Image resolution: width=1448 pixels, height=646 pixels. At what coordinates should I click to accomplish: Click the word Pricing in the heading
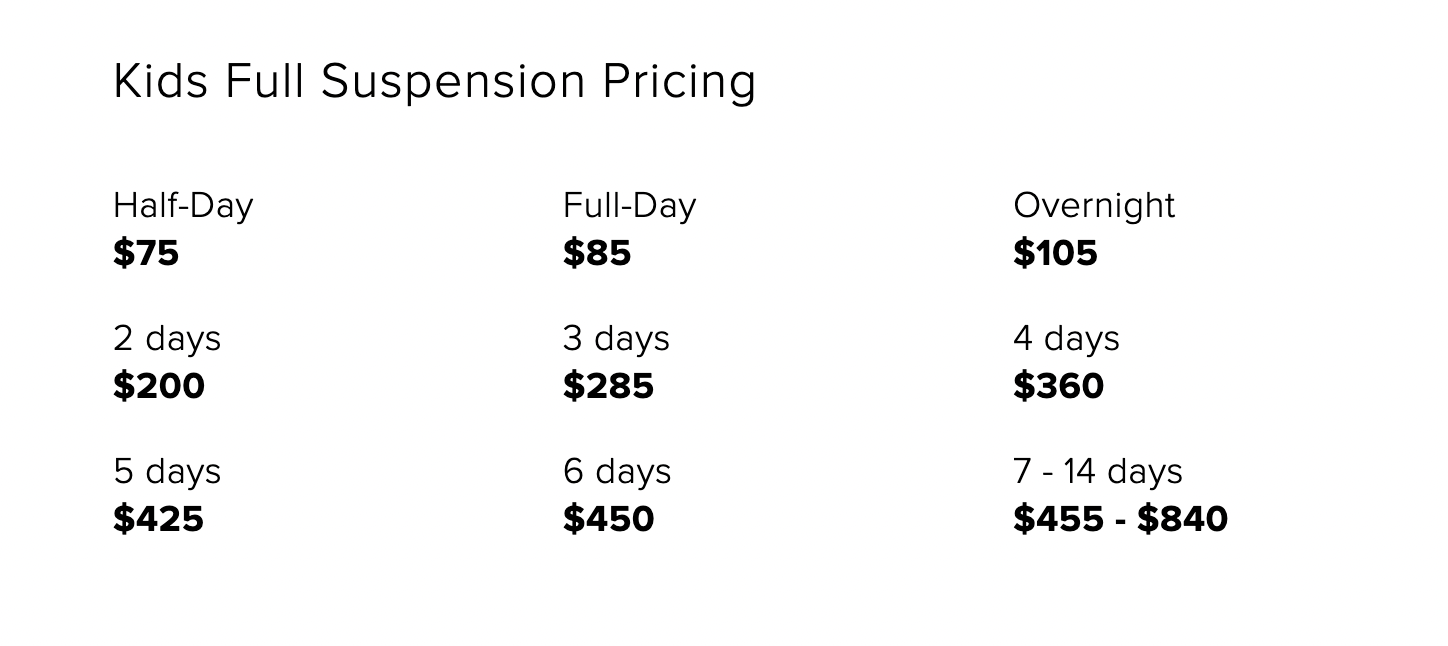[x=679, y=82]
